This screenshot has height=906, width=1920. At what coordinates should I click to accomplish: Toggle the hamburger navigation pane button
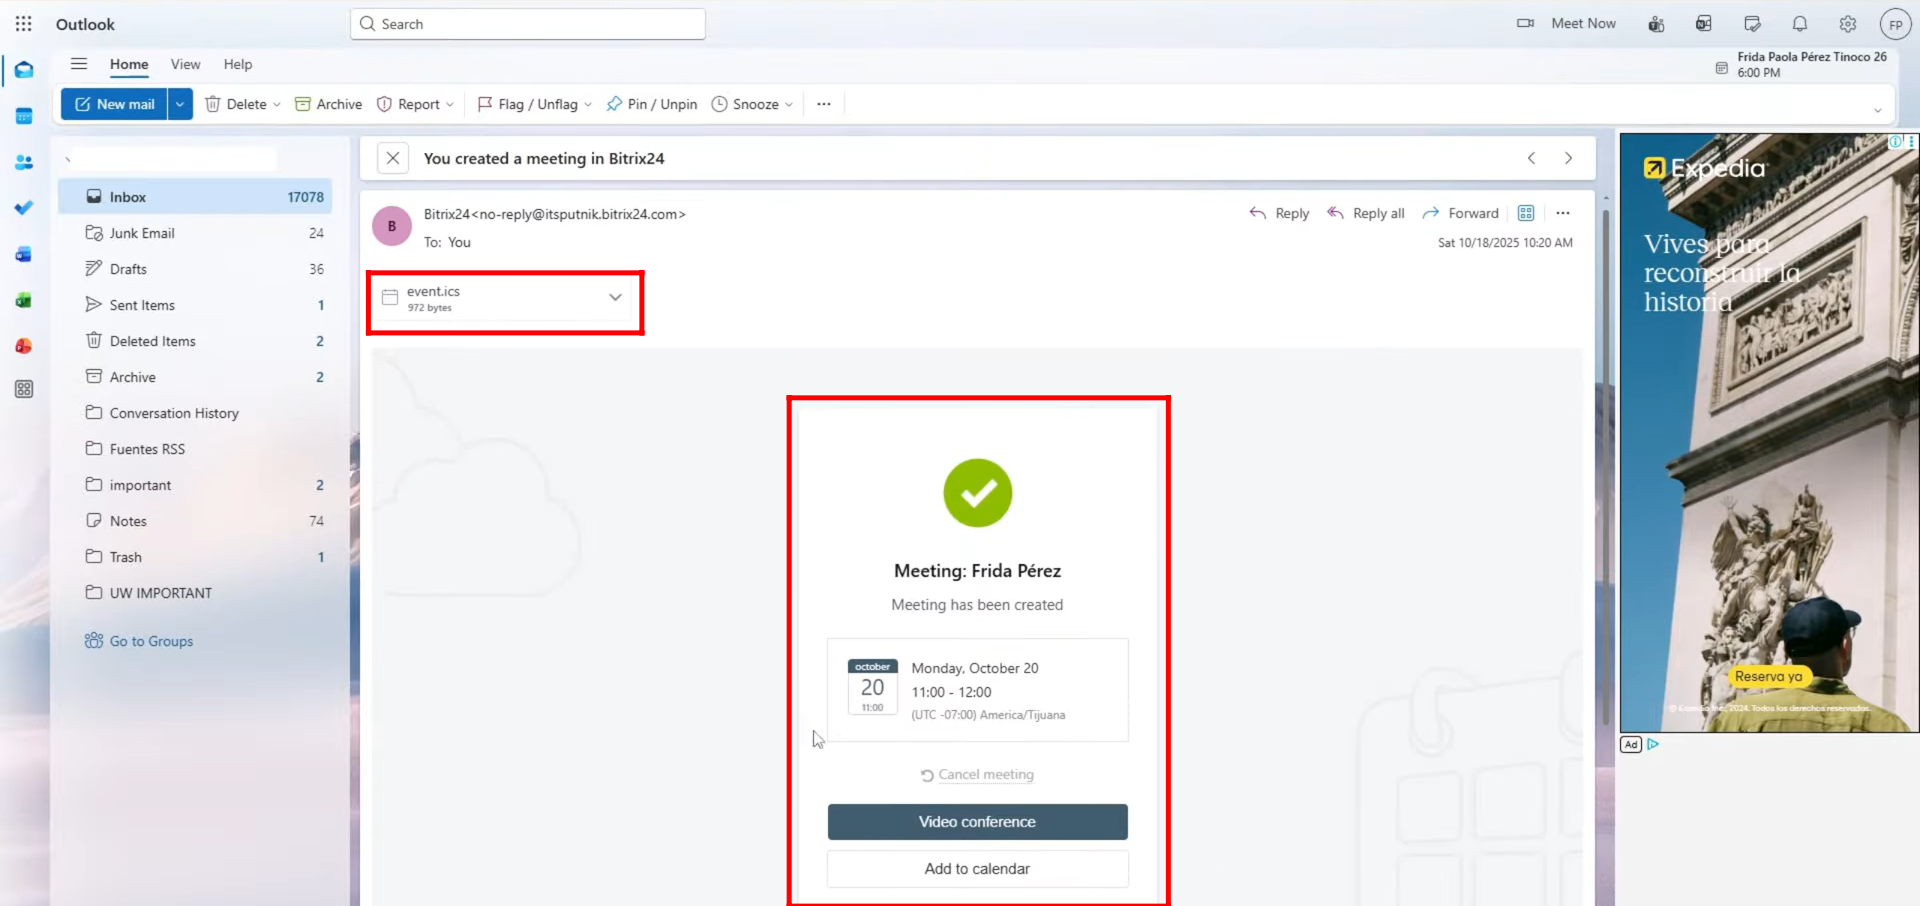79,64
